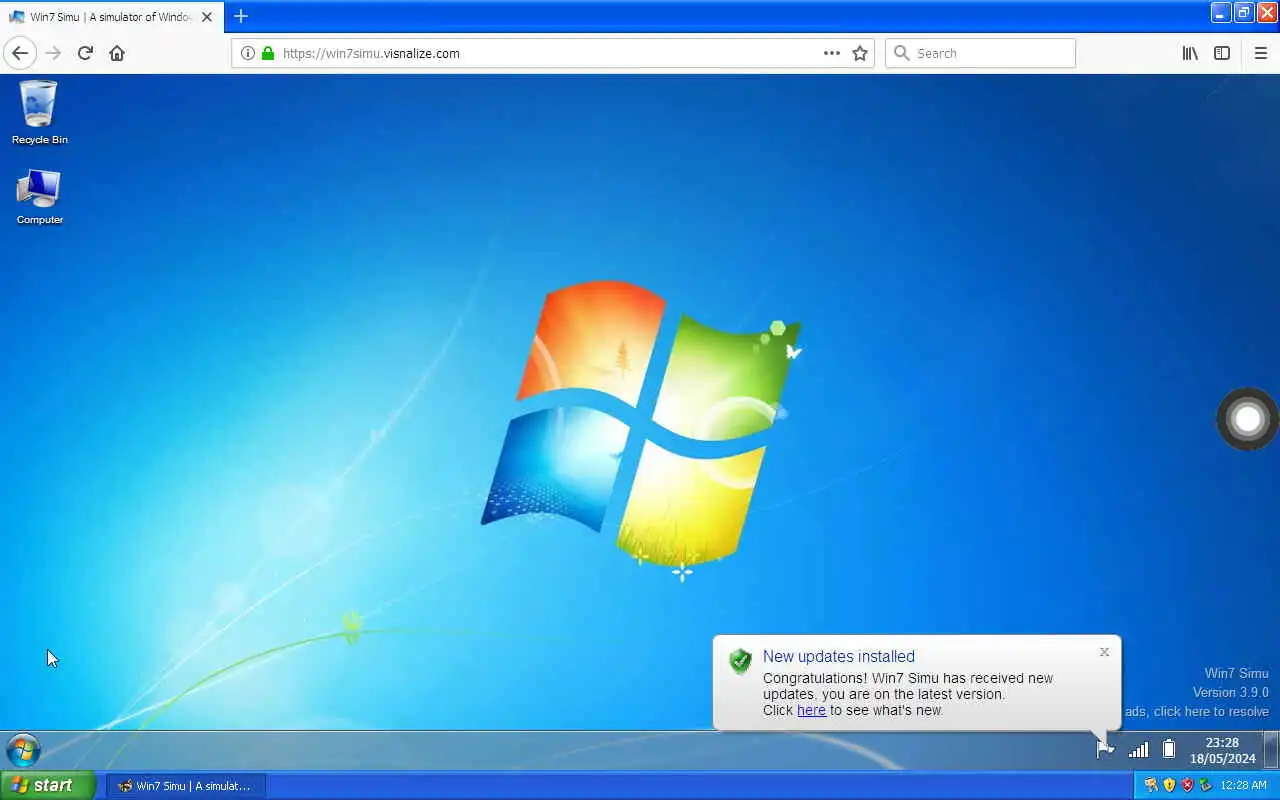1280x800 pixels.
Task: Click the Action Center flag icon
Action: tap(1105, 749)
